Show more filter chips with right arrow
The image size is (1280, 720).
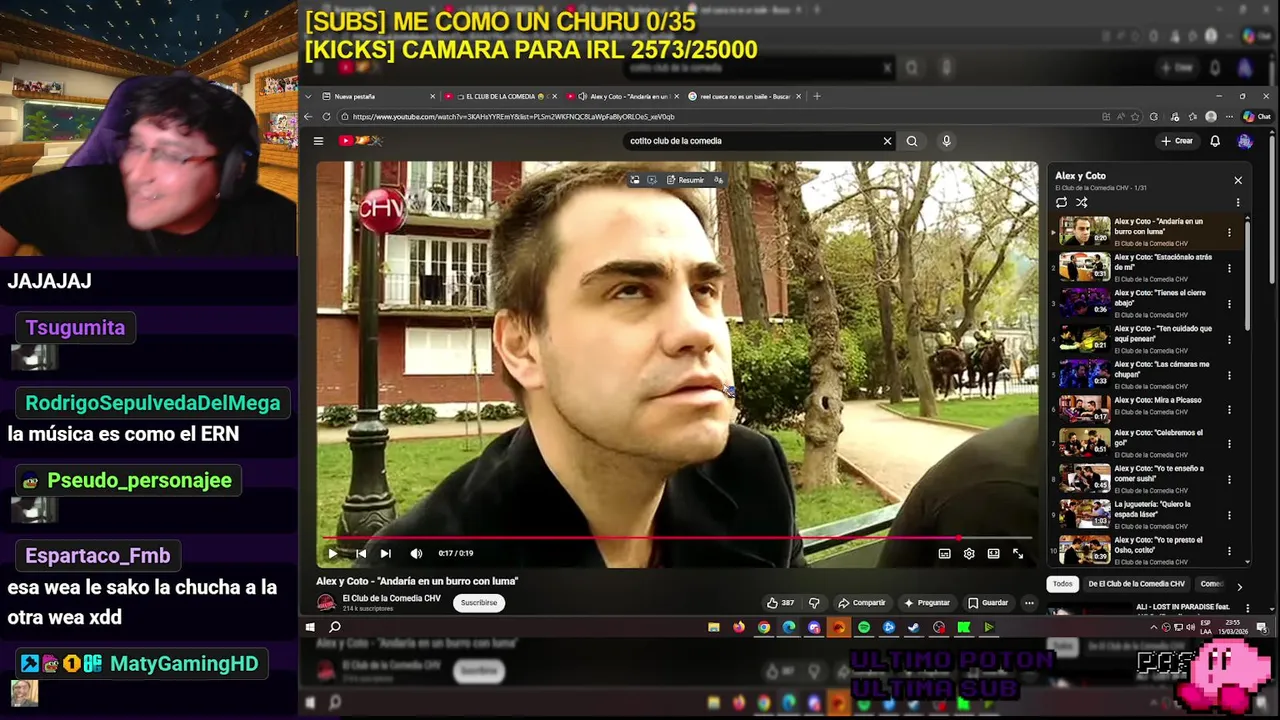(1239, 586)
